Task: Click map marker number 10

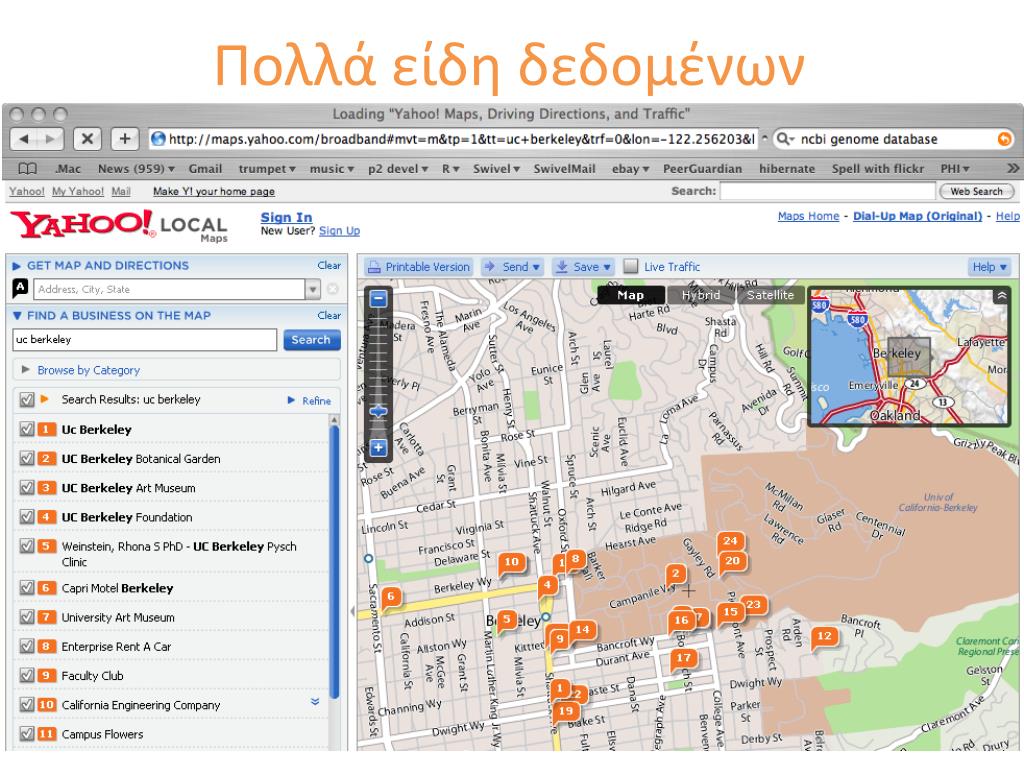Action: coord(511,562)
